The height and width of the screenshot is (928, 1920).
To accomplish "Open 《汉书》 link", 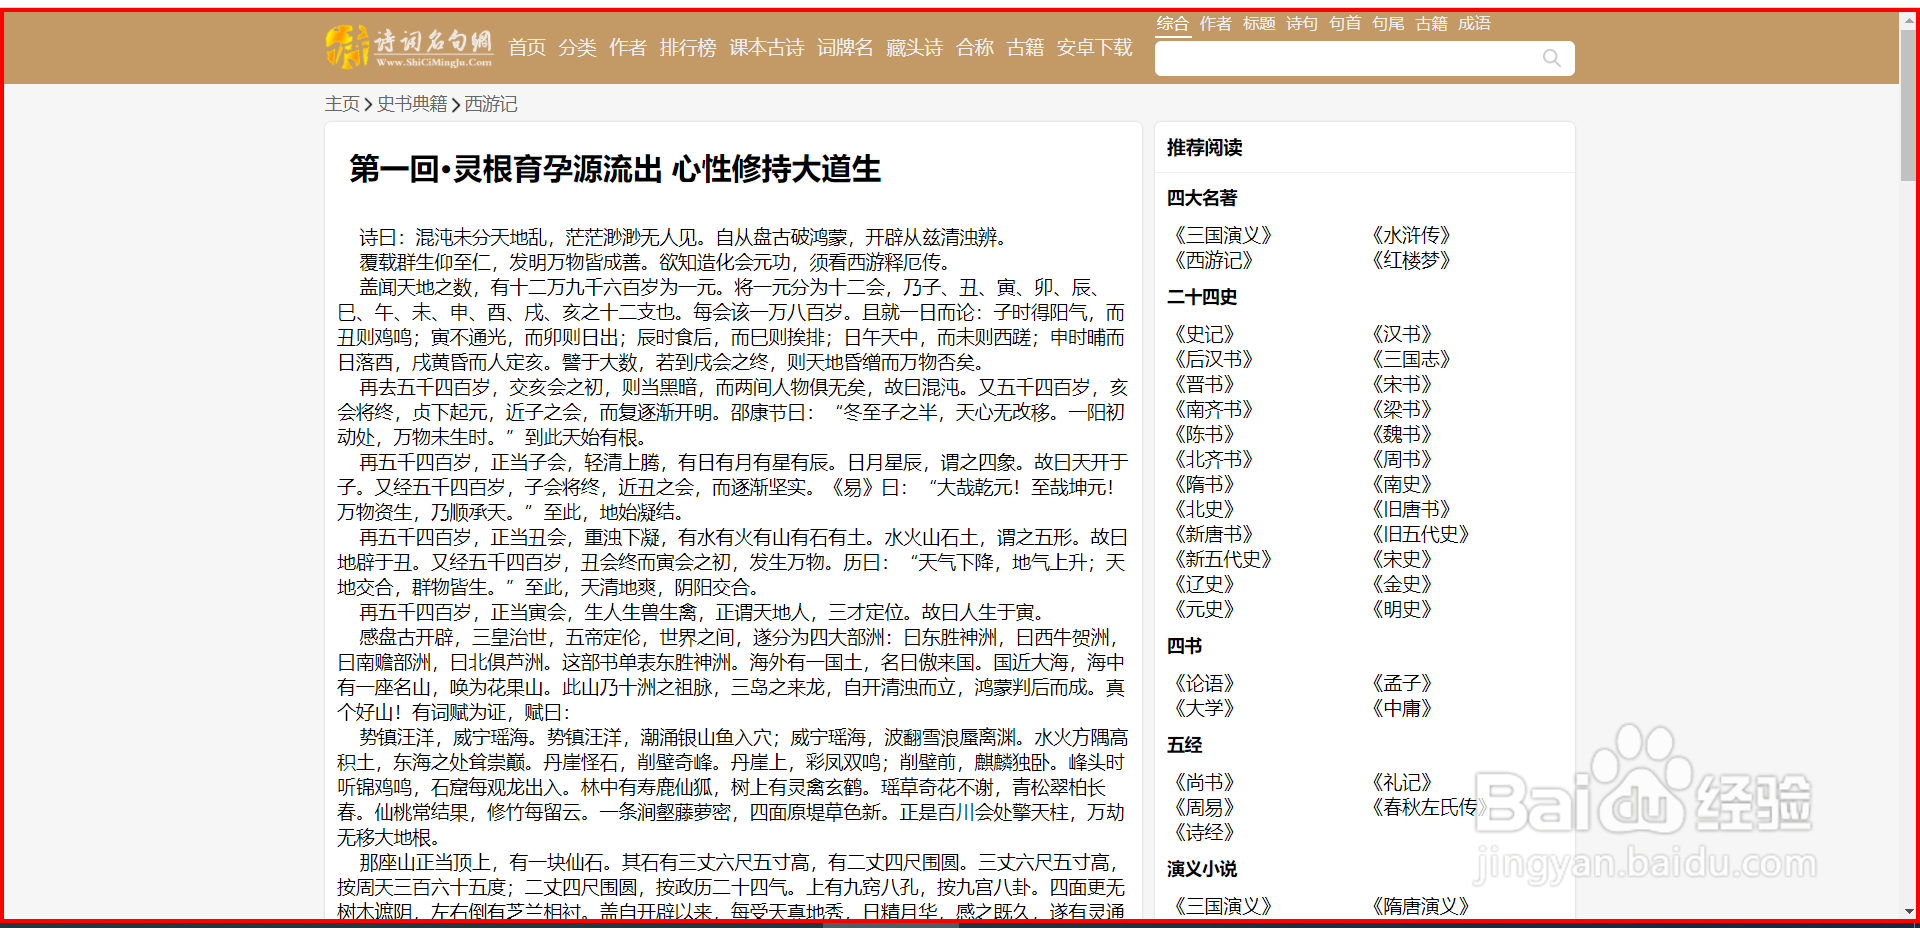I will tap(1402, 334).
